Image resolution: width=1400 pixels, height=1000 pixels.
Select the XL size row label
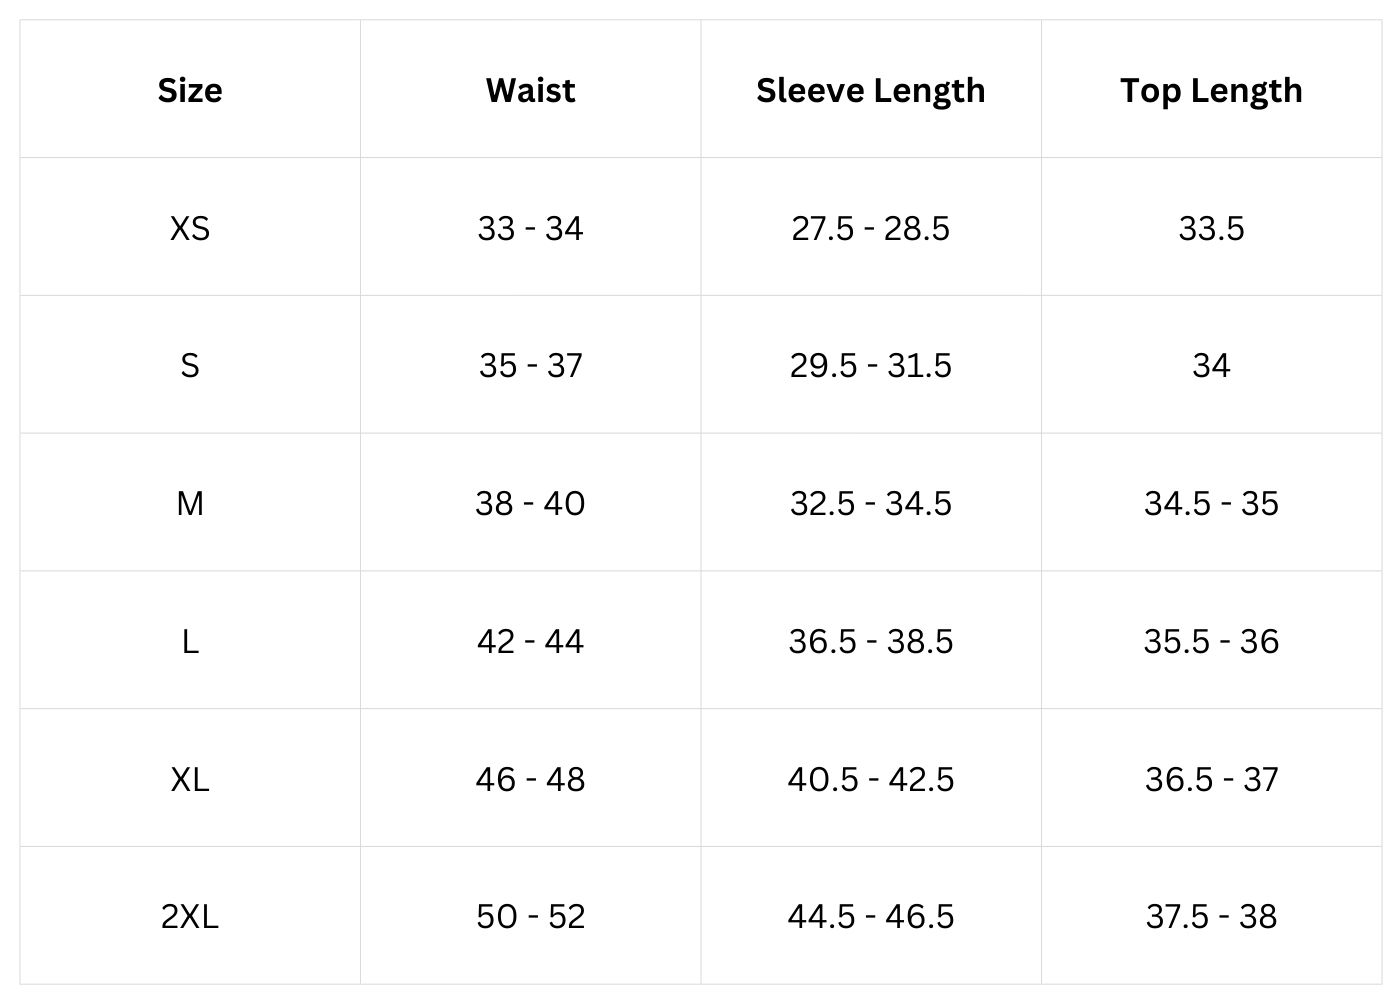click(x=190, y=779)
